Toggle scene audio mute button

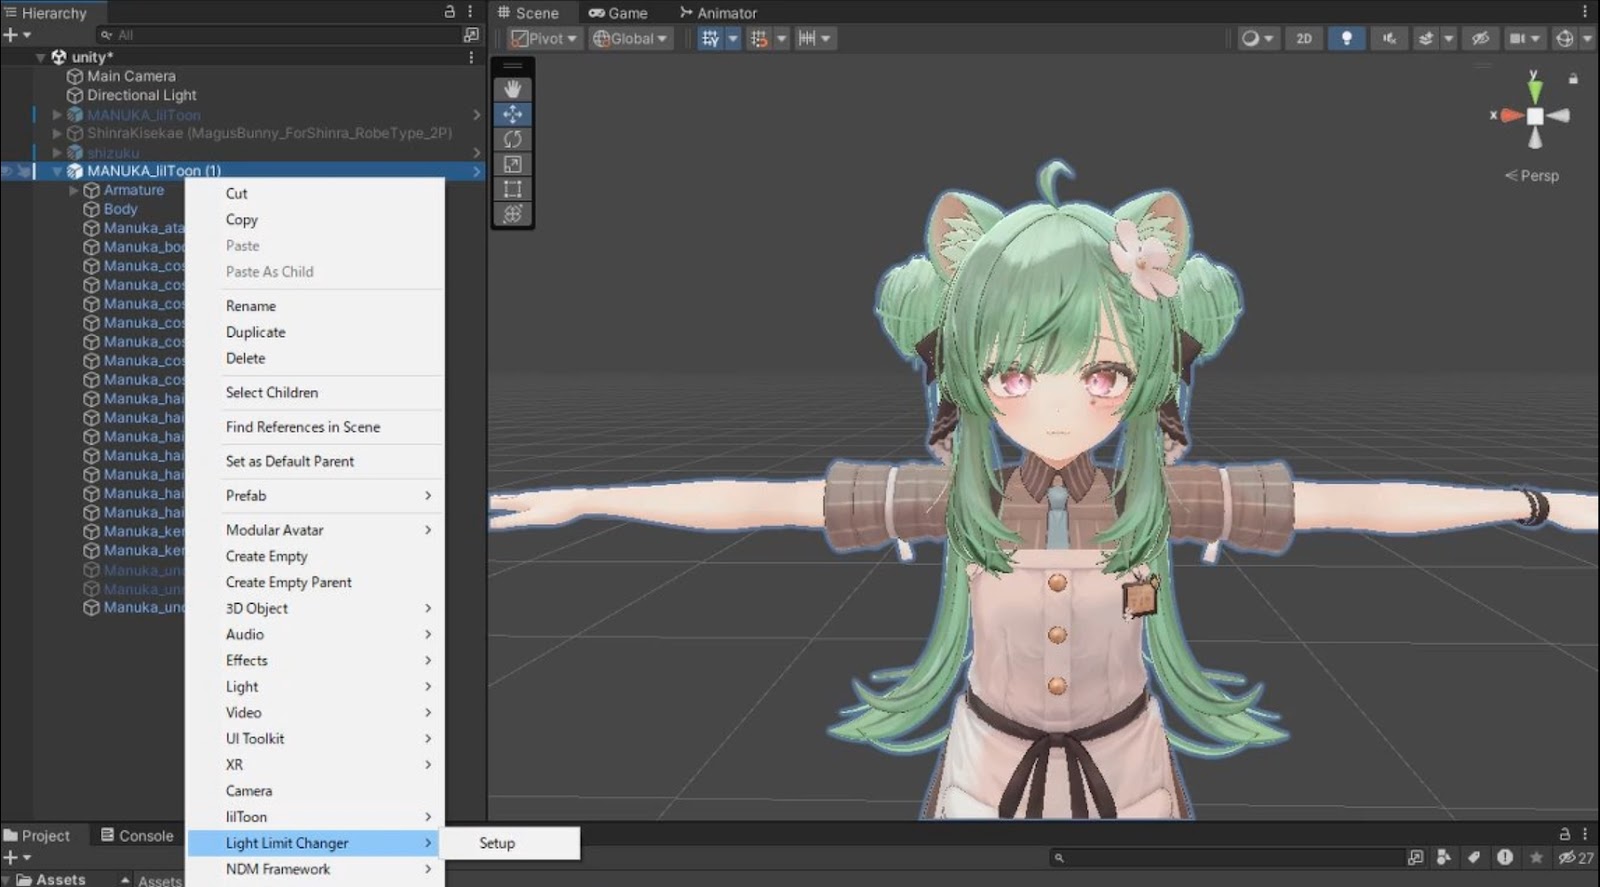click(1390, 38)
